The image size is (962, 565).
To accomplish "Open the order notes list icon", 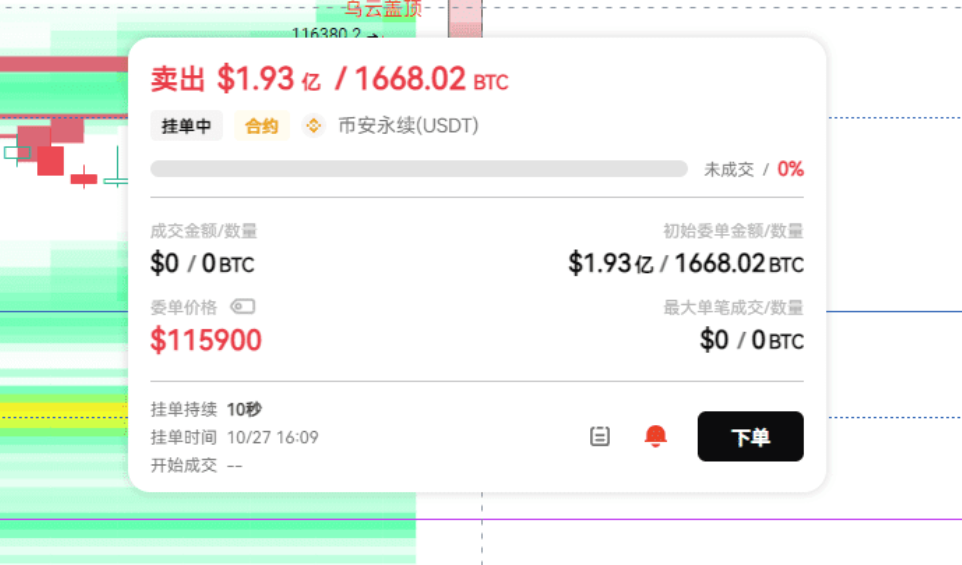I will (x=600, y=436).
